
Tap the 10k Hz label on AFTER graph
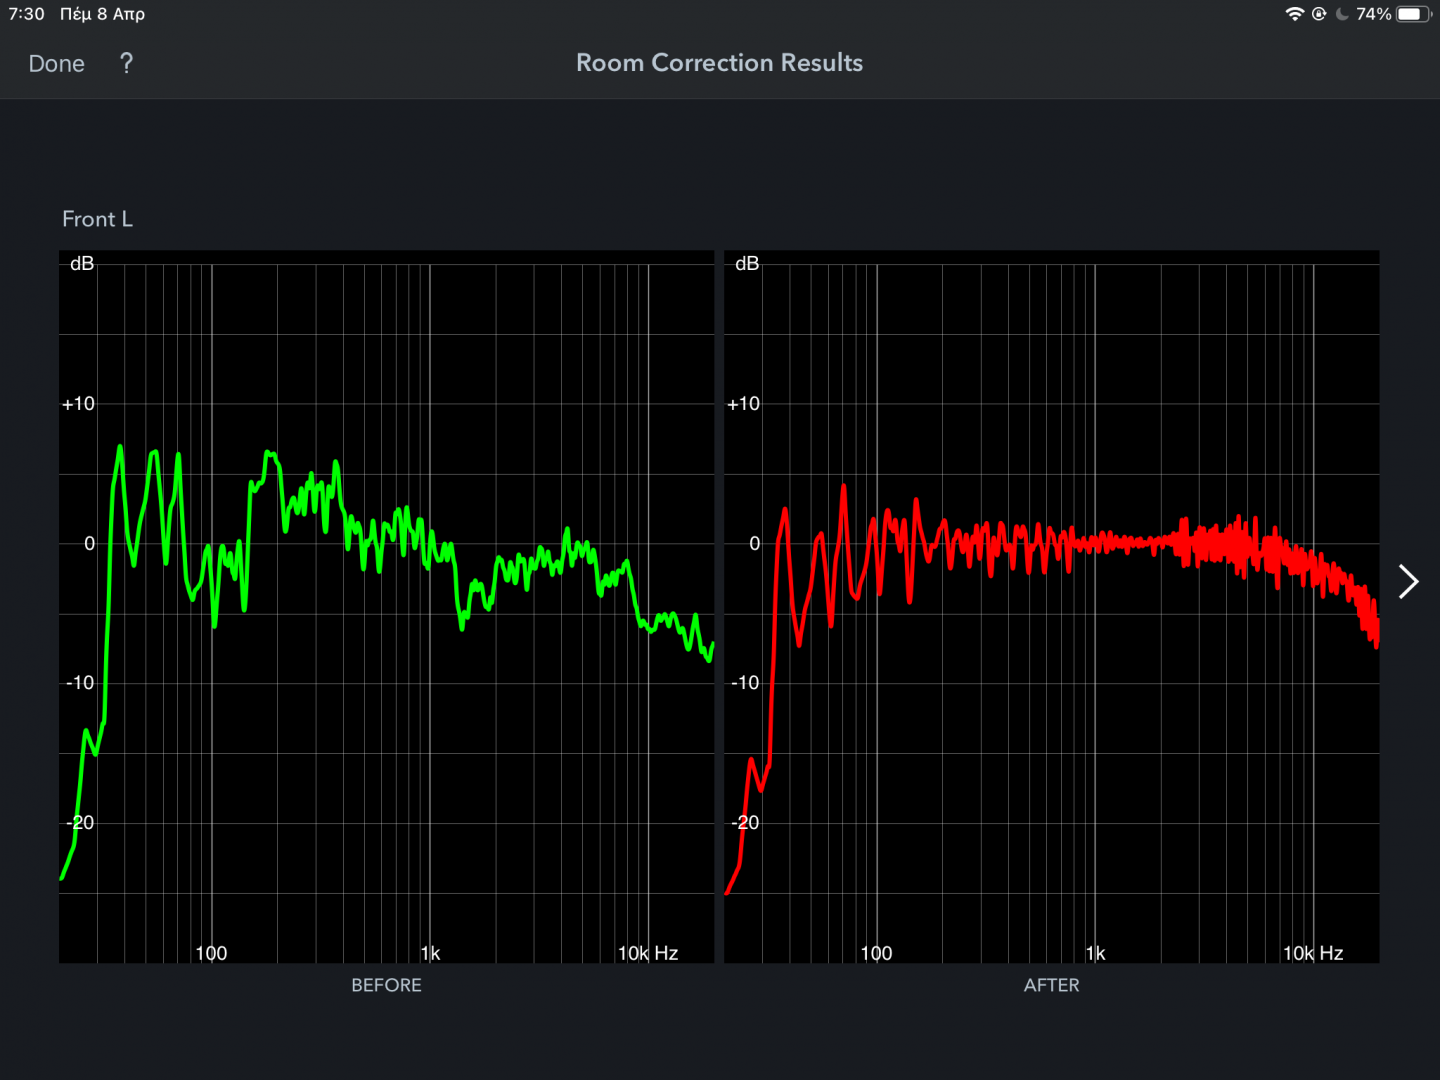click(x=1312, y=953)
